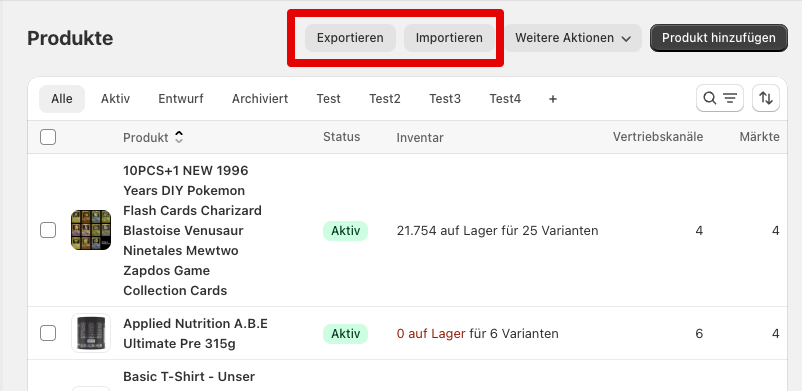
Task: Check the Applied Nutrition A.B.E row checkbox
Action: [x=48, y=334]
